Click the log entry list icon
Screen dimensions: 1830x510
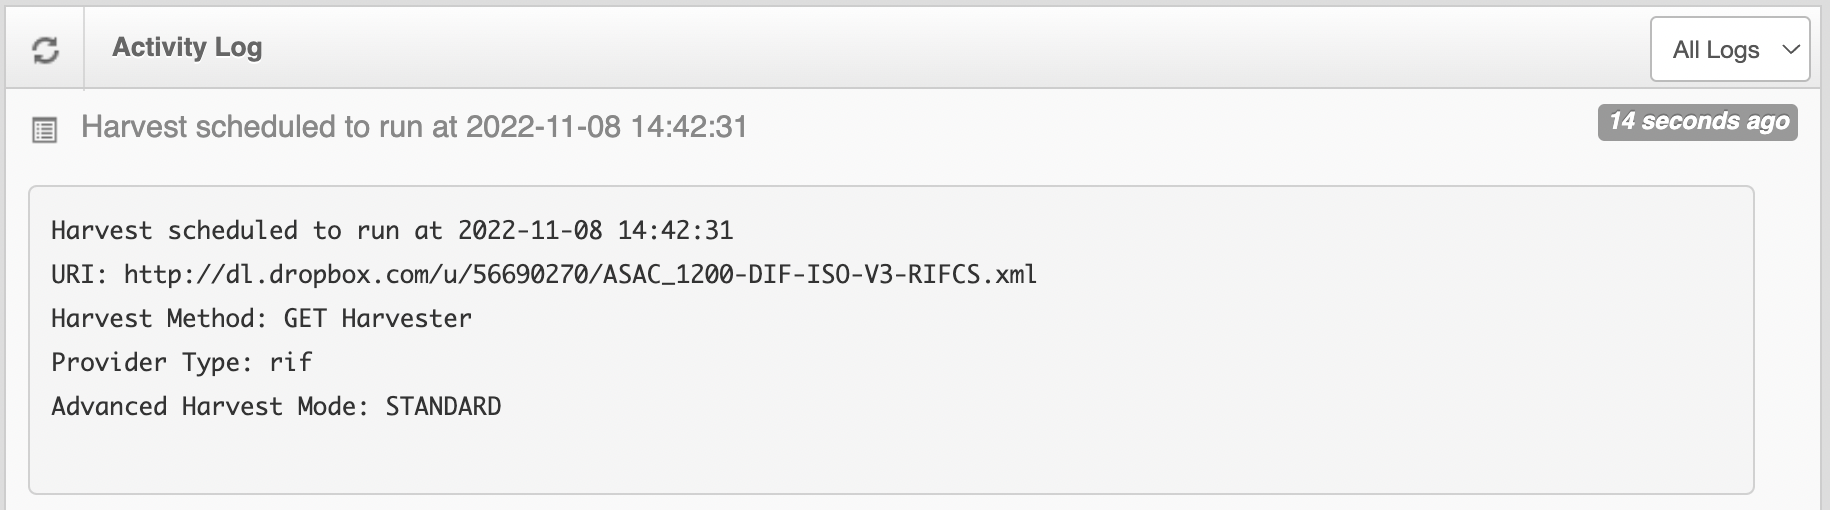[45, 130]
